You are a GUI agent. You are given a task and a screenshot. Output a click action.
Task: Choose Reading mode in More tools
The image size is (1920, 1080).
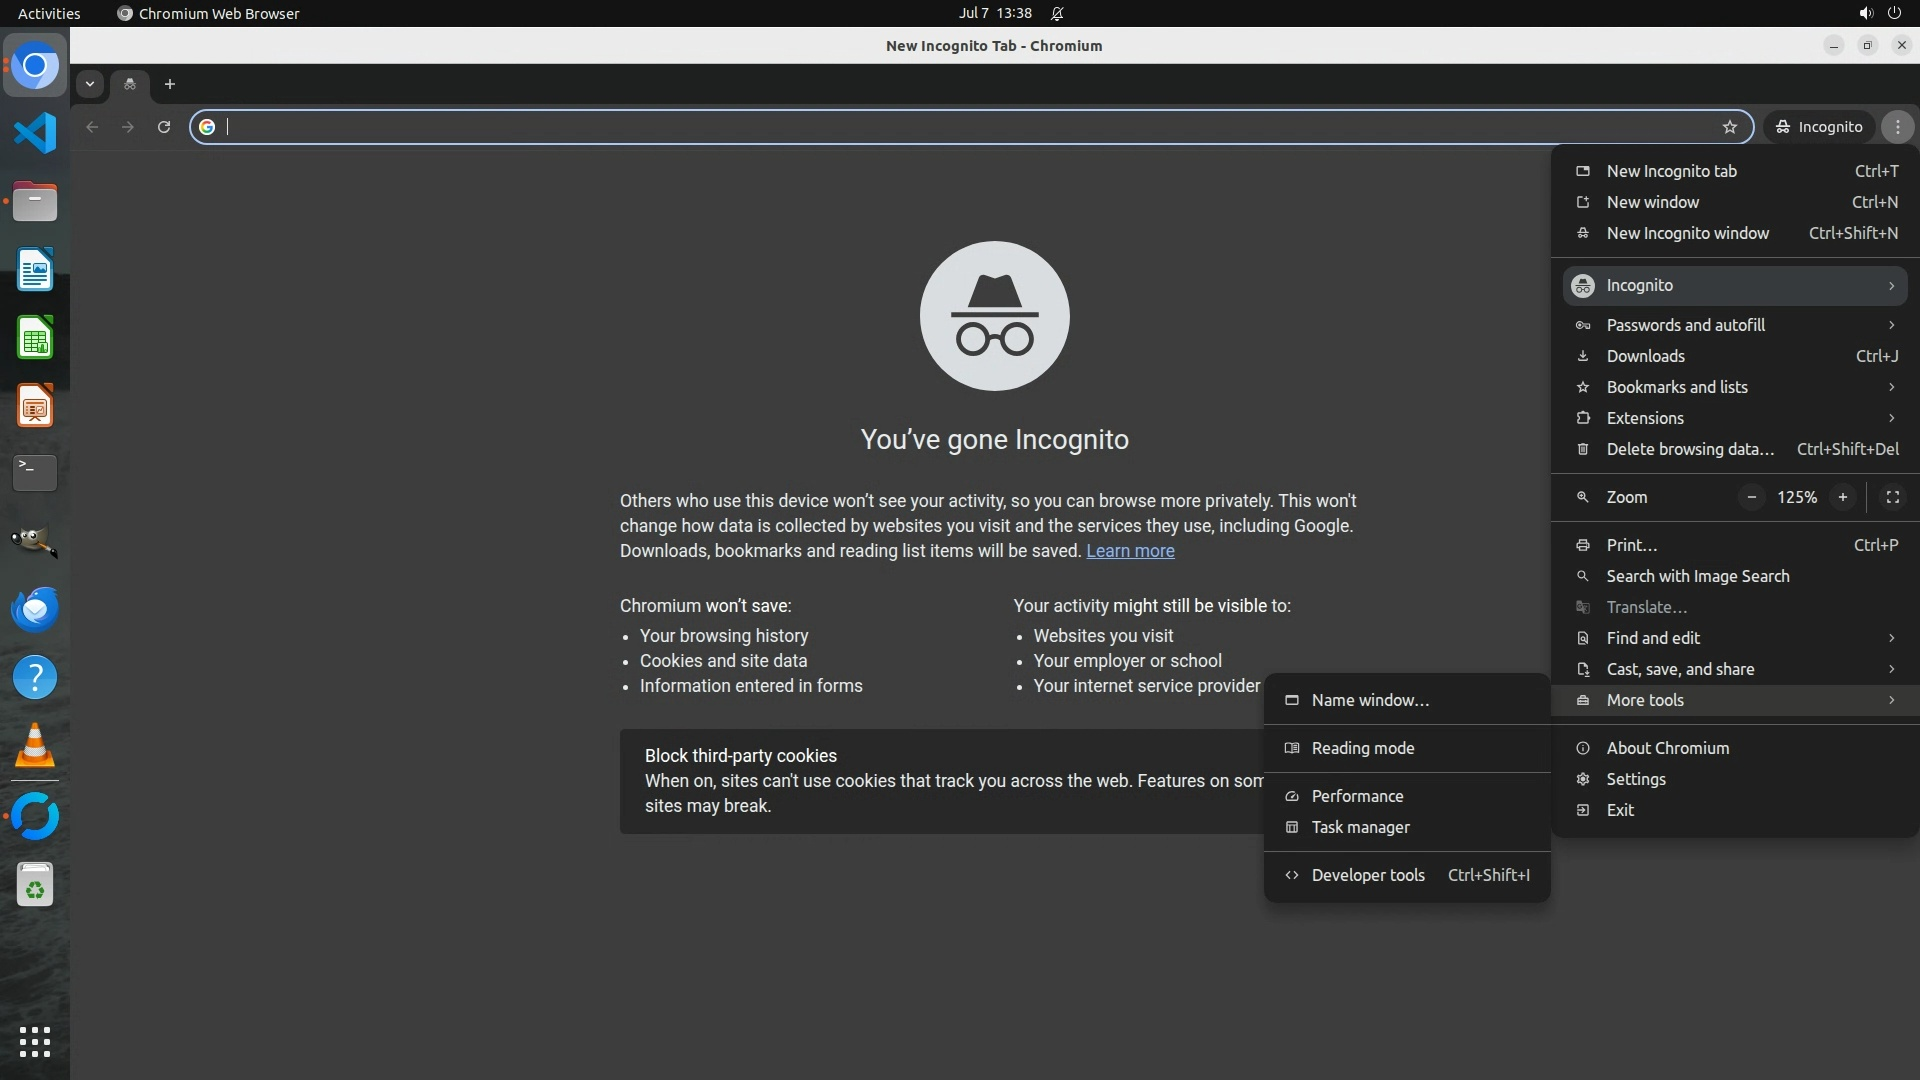click(x=1362, y=748)
